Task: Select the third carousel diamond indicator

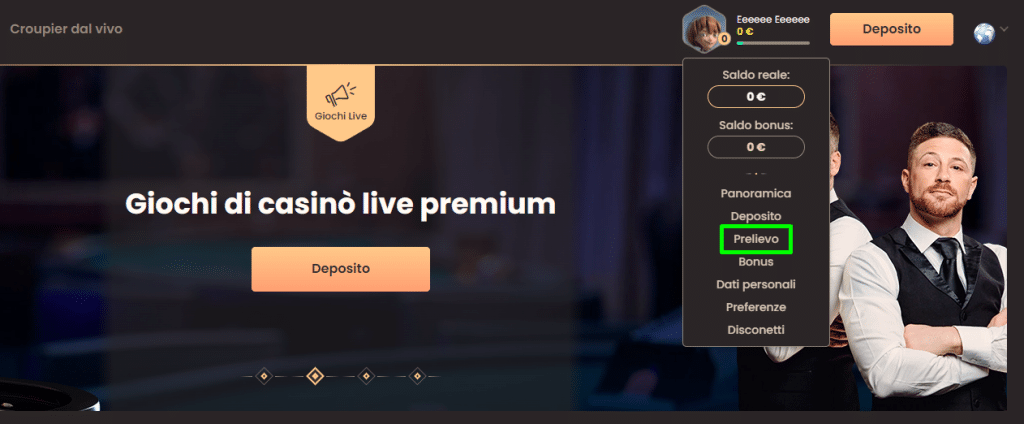Action: point(366,376)
